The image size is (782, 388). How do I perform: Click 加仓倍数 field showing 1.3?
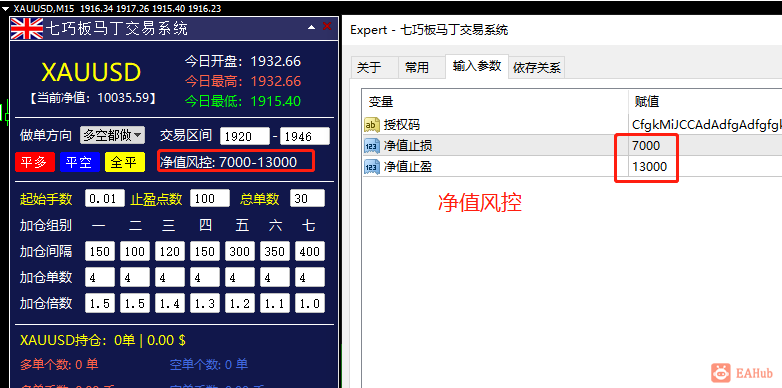click(204, 303)
